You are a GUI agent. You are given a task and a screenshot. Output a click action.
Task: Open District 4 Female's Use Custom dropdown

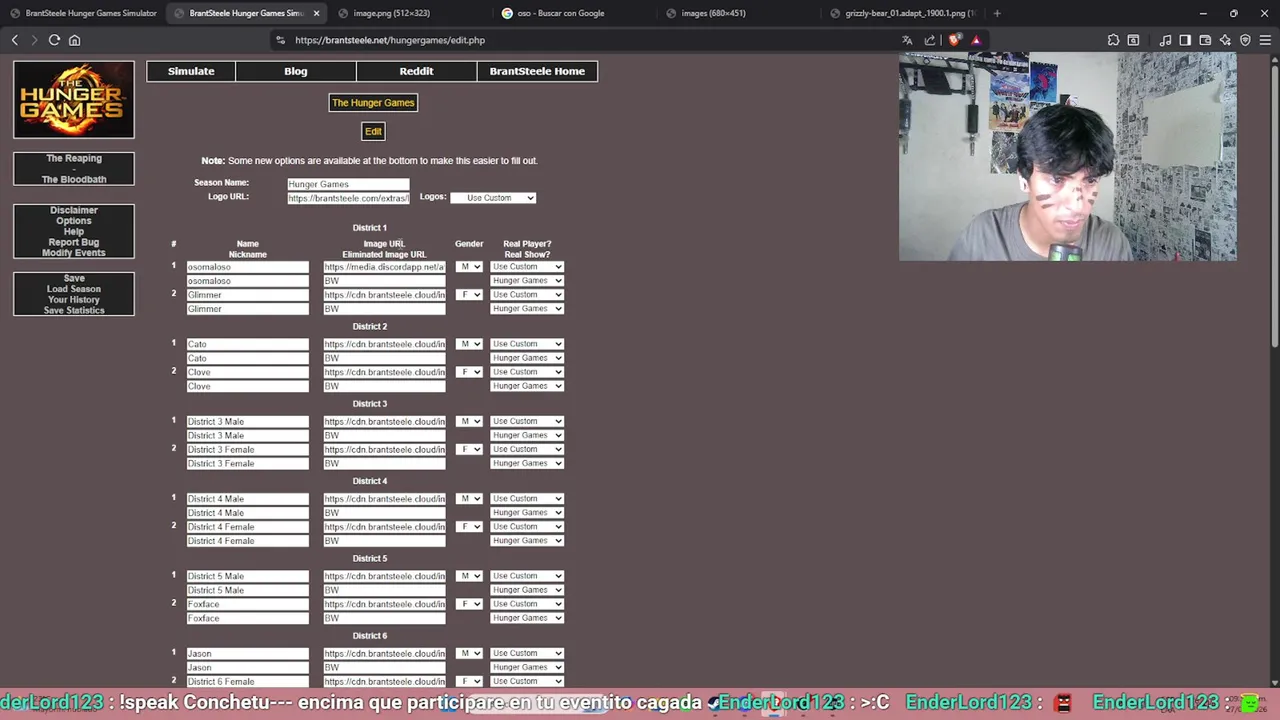click(527, 527)
